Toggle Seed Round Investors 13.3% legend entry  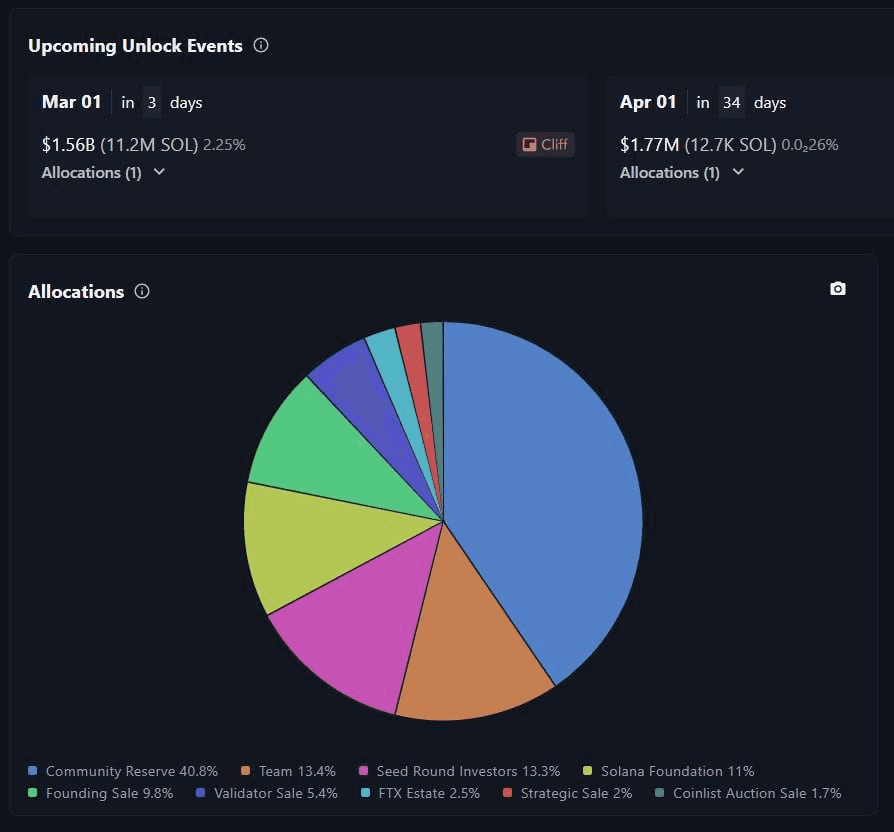[460, 771]
